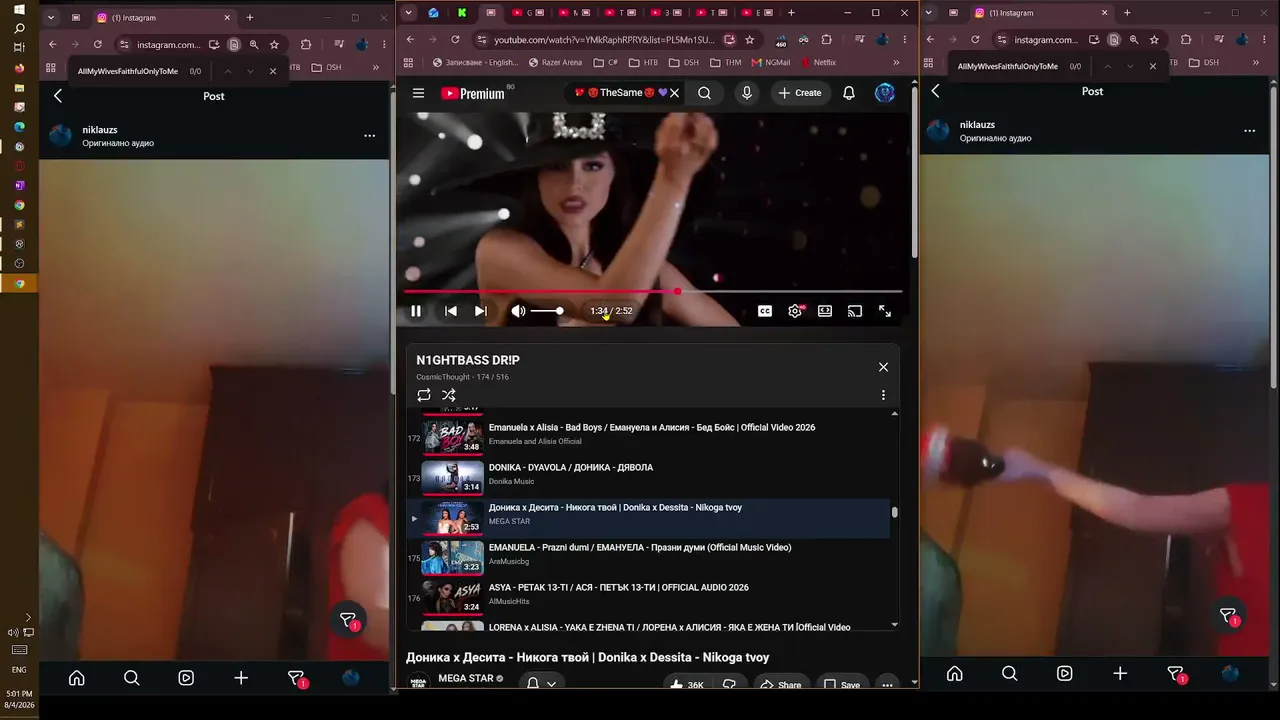
Task: Expand tab search dropdown in YouTube window
Action: 408,13
